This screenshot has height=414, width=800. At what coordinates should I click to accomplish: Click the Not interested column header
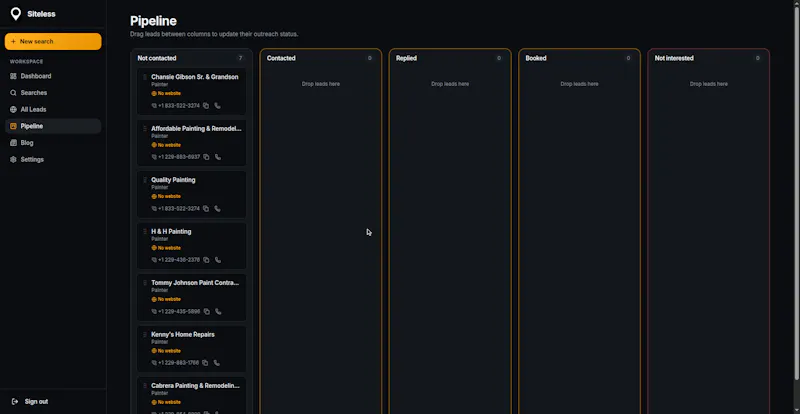tap(674, 58)
